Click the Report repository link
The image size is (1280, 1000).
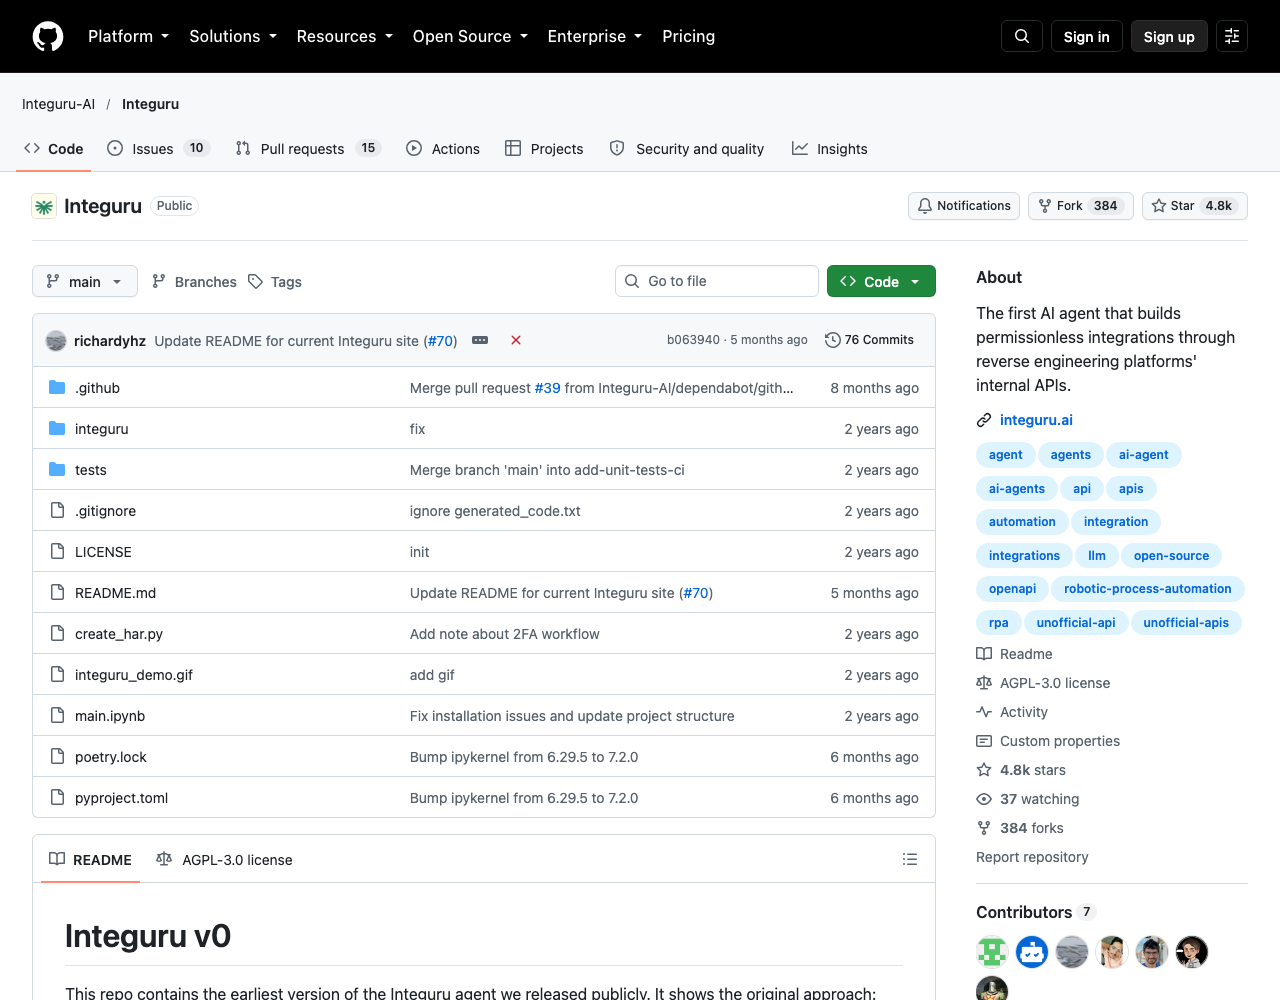(1032, 857)
